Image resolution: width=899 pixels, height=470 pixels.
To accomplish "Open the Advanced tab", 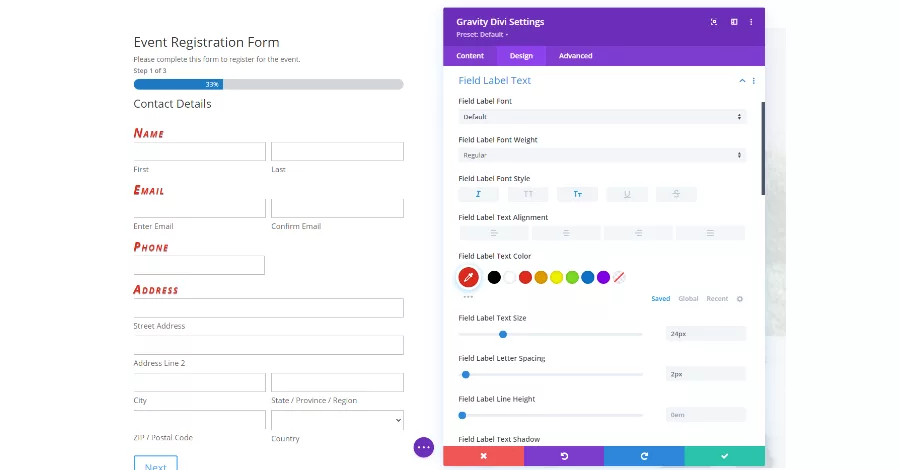I will [576, 56].
